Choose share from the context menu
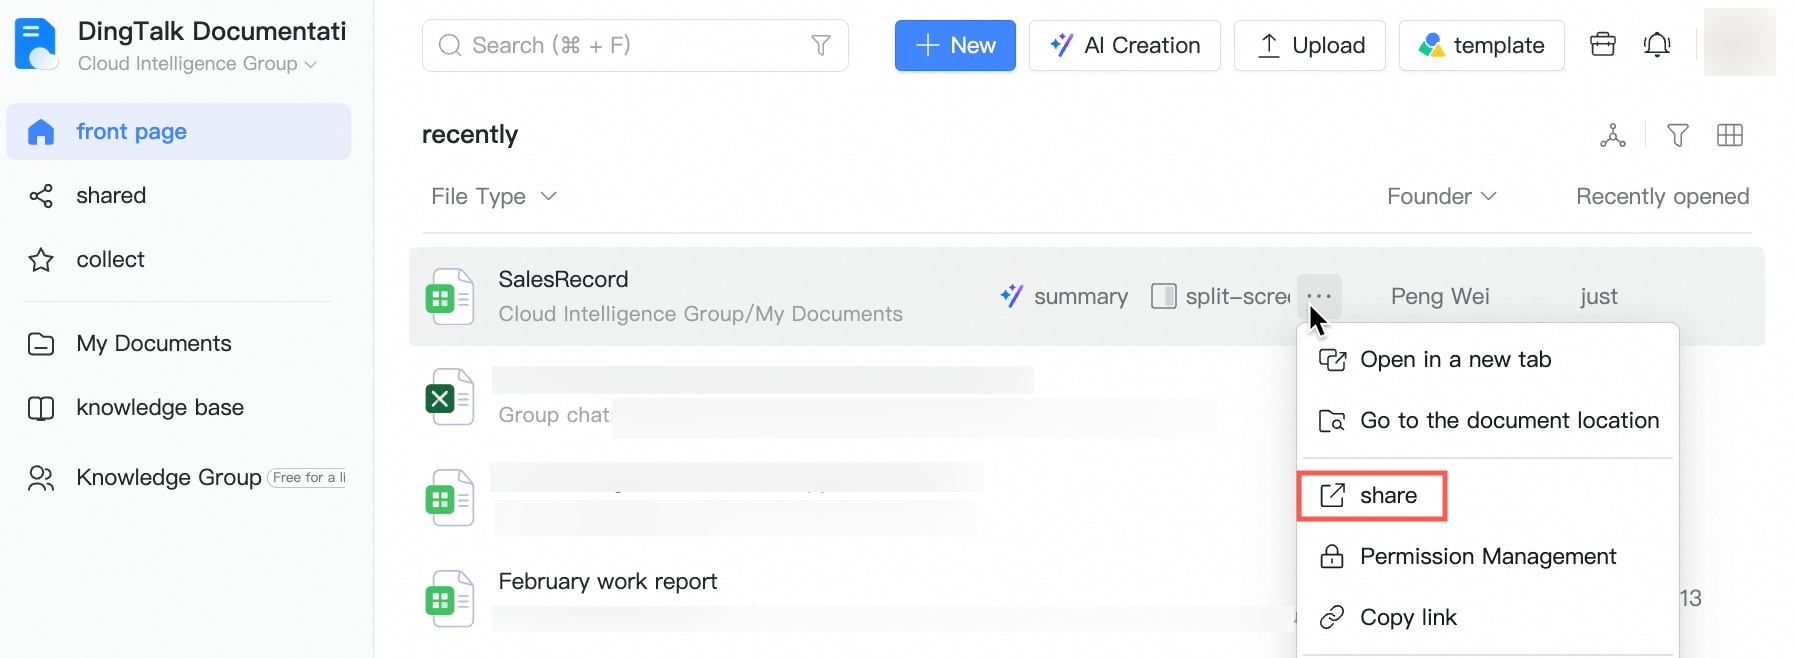 pos(1372,496)
